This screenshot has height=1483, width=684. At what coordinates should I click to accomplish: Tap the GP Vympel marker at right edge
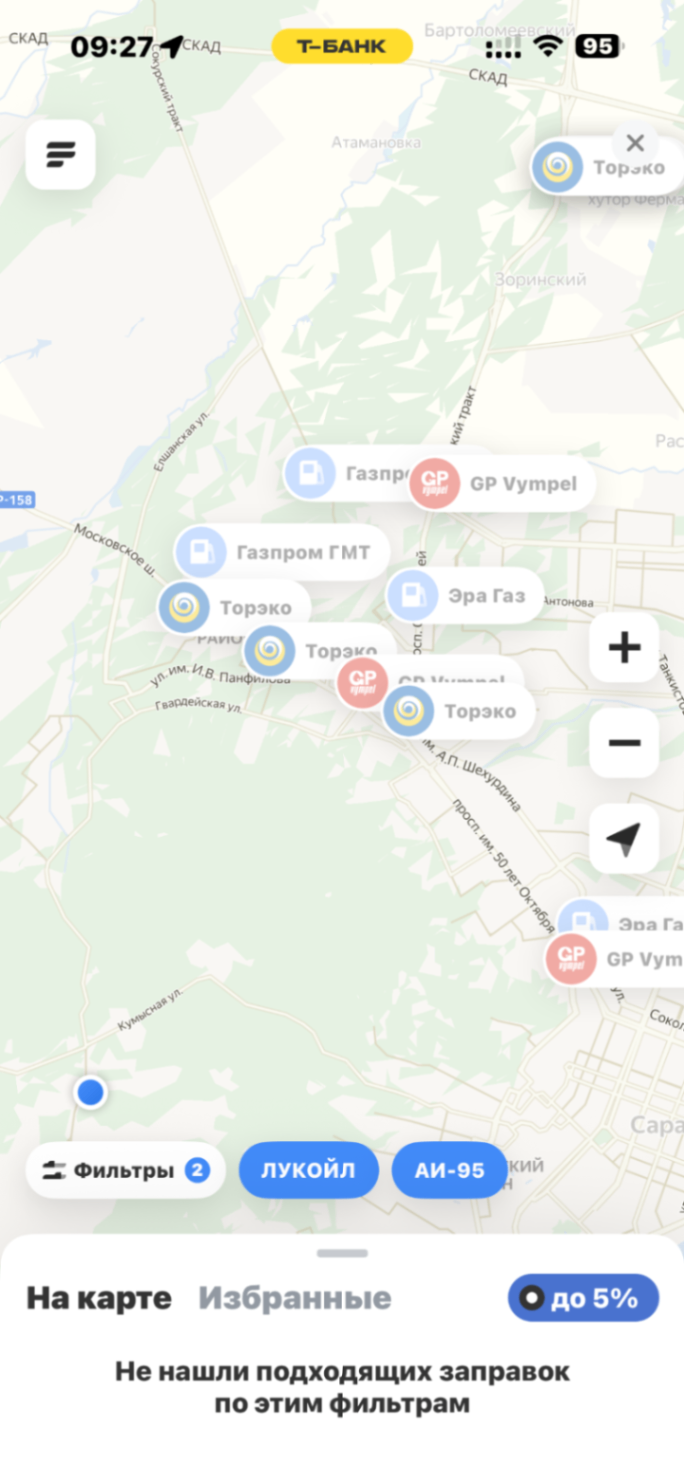tap(614, 959)
